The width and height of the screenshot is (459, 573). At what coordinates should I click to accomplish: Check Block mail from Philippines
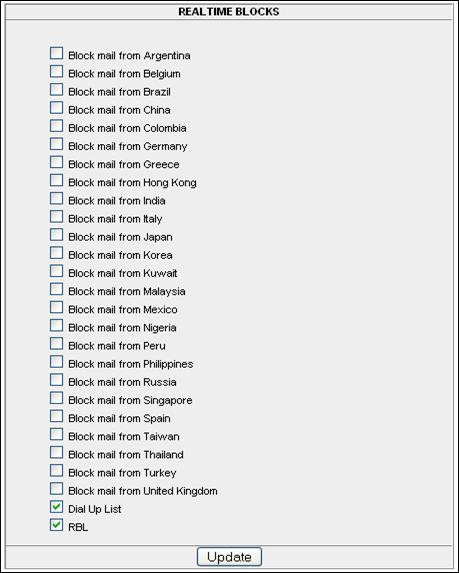click(56, 362)
